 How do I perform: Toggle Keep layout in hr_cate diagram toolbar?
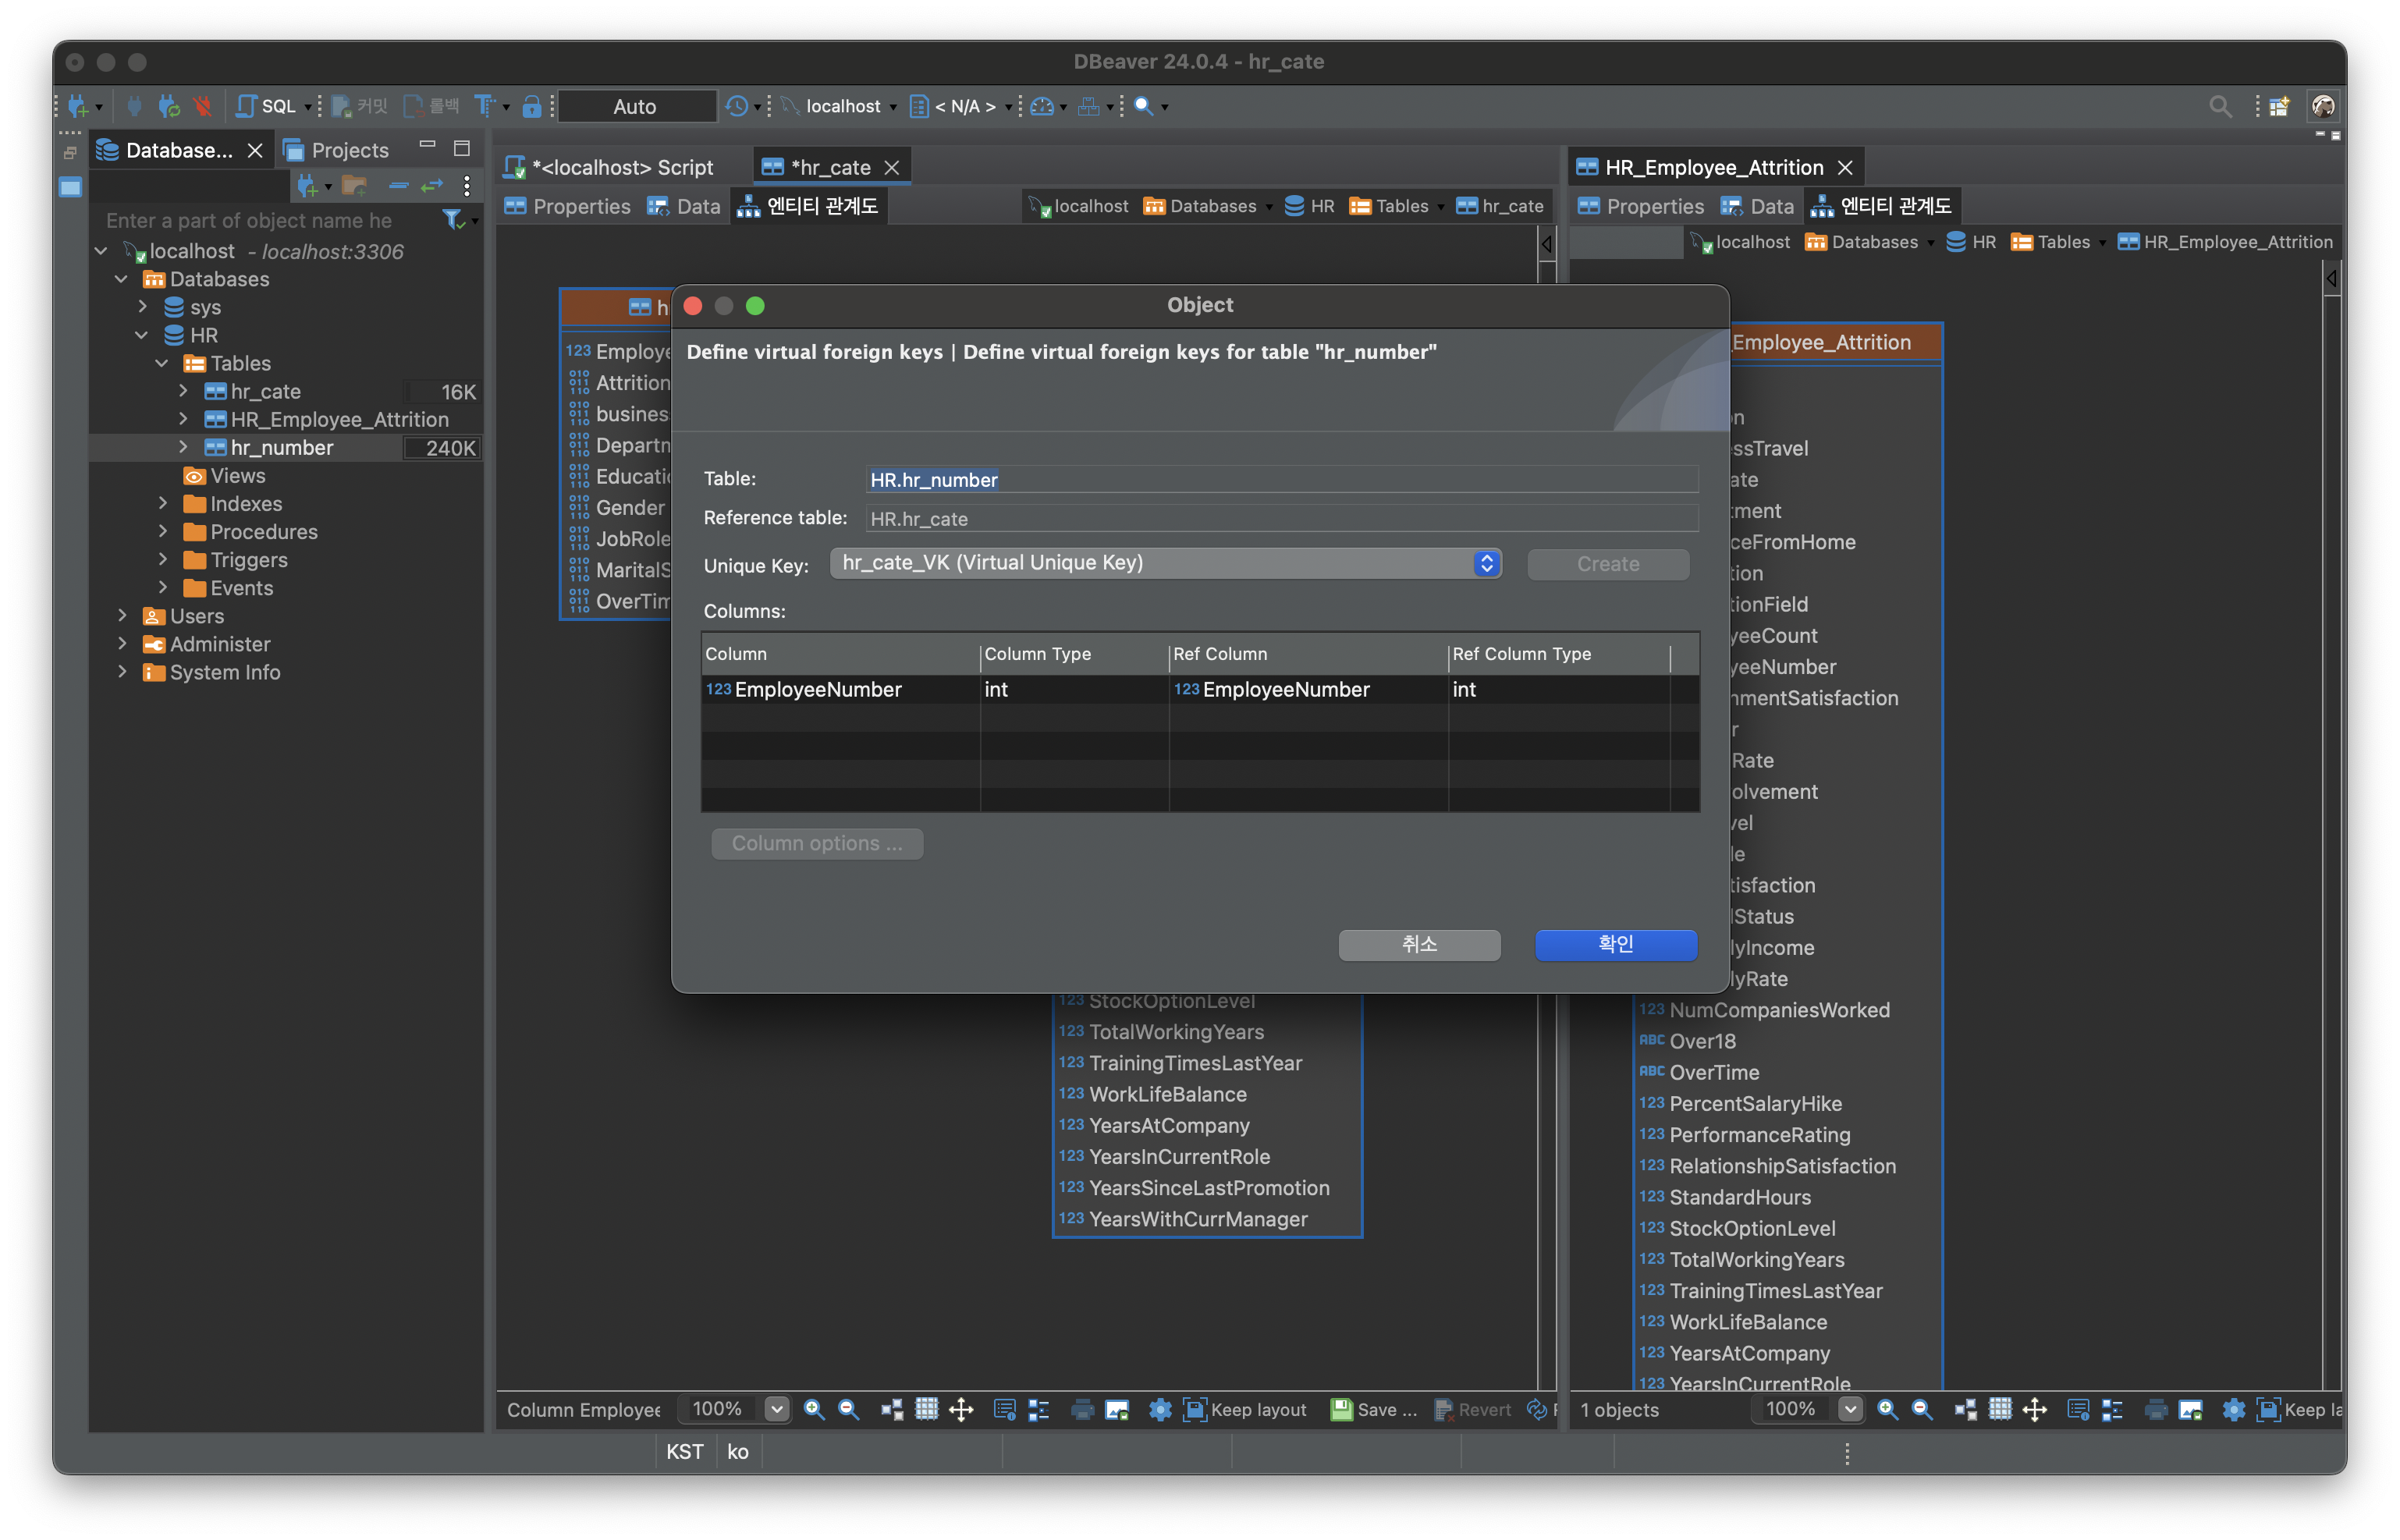(x=1245, y=1409)
